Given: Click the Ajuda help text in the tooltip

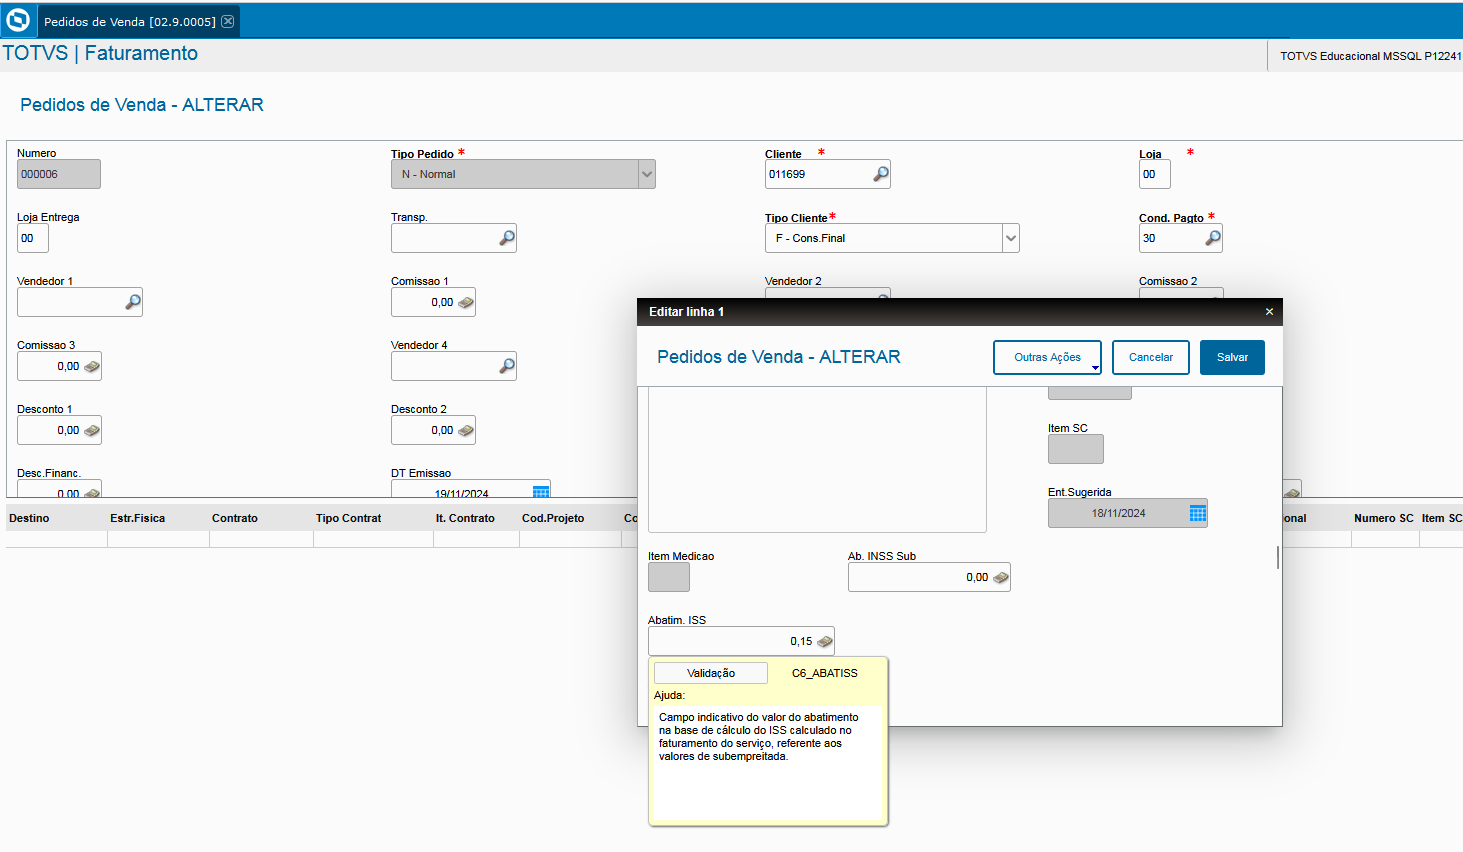Looking at the screenshot, I should [x=758, y=737].
